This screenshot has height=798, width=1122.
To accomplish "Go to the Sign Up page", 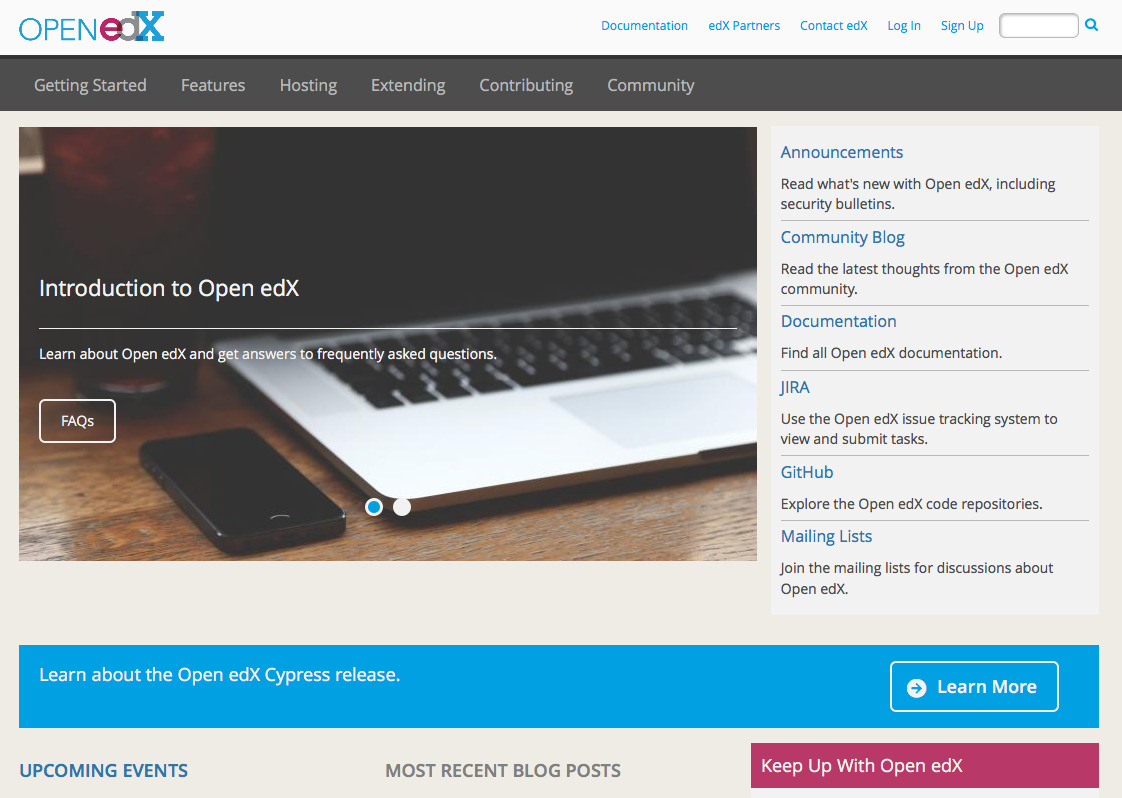I will pyautogui.click(x=962, y=26).
